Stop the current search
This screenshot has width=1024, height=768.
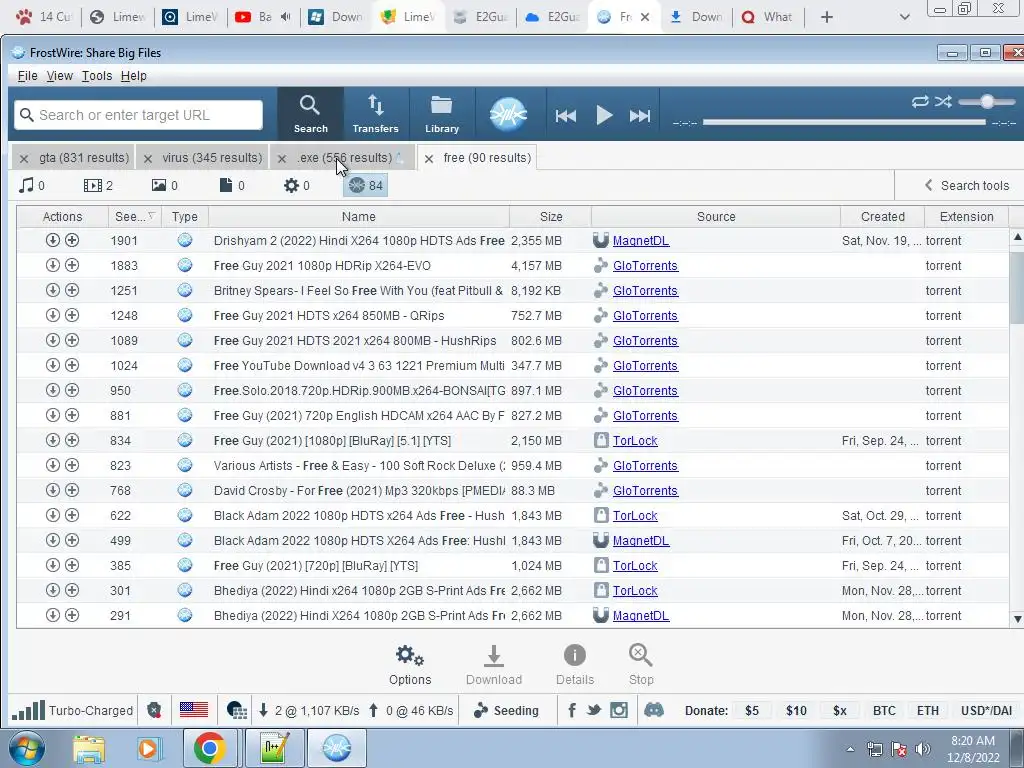[641, 665]
